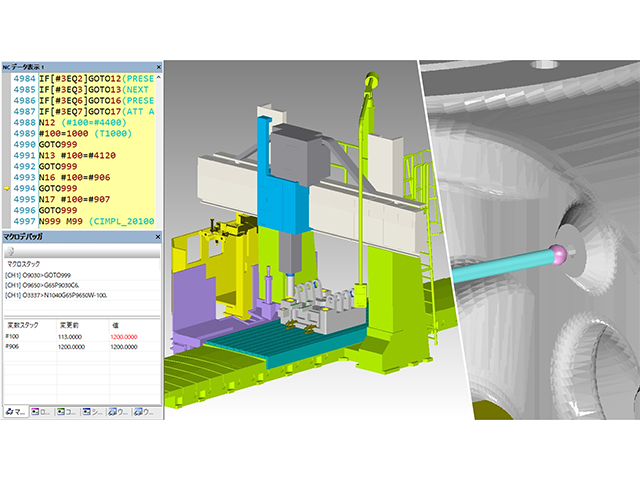Screen dimensions: 640x480
Task: Select macro stack entry O3337>N1040G65P9650W-100.
Action: coord(56,295)
